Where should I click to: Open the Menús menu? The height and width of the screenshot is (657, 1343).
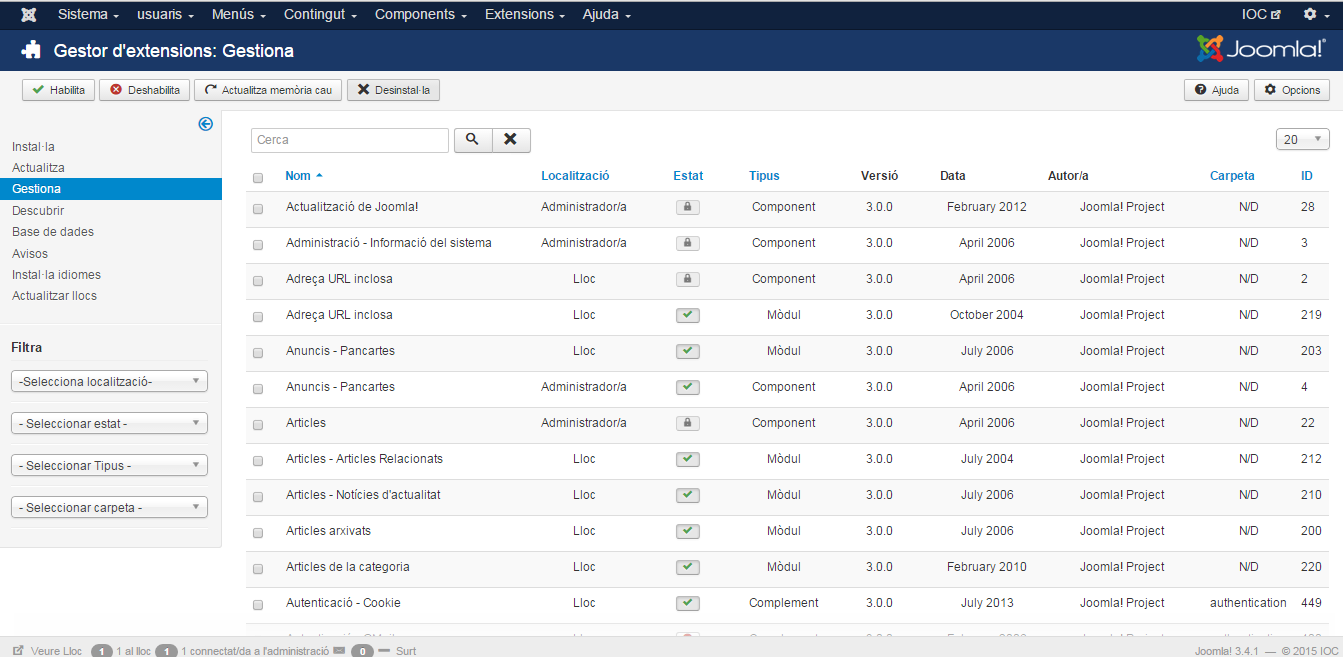(239, 15)
